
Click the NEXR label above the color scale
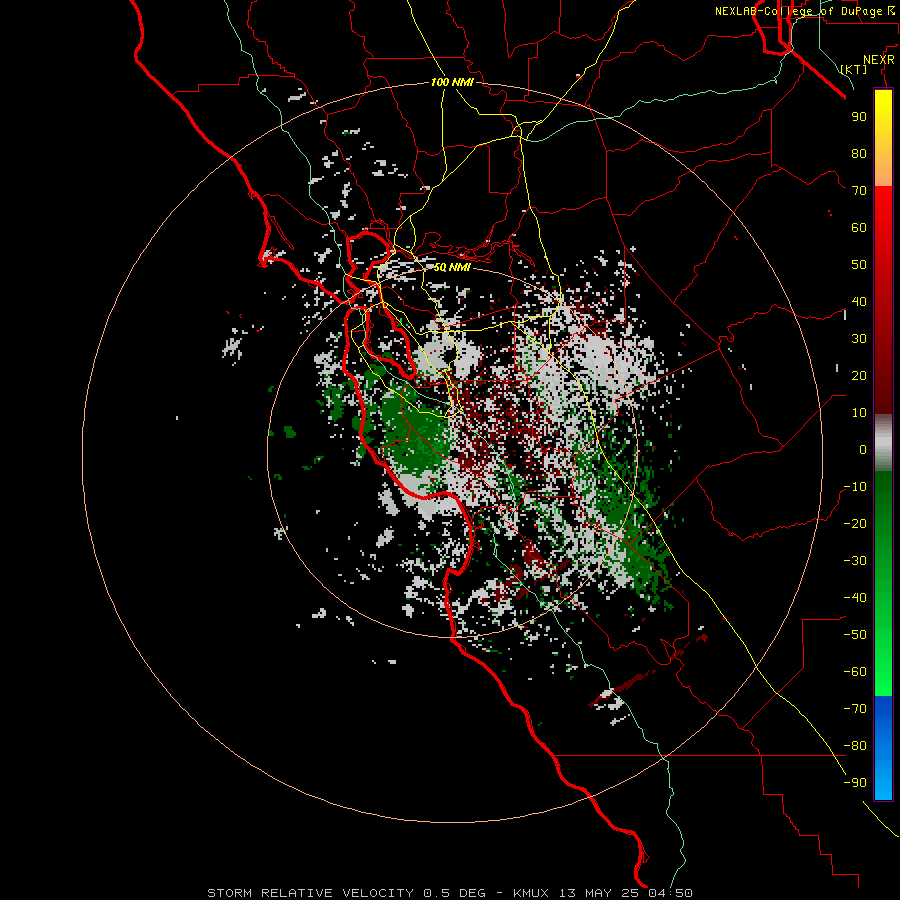click(x=879, y=59)
